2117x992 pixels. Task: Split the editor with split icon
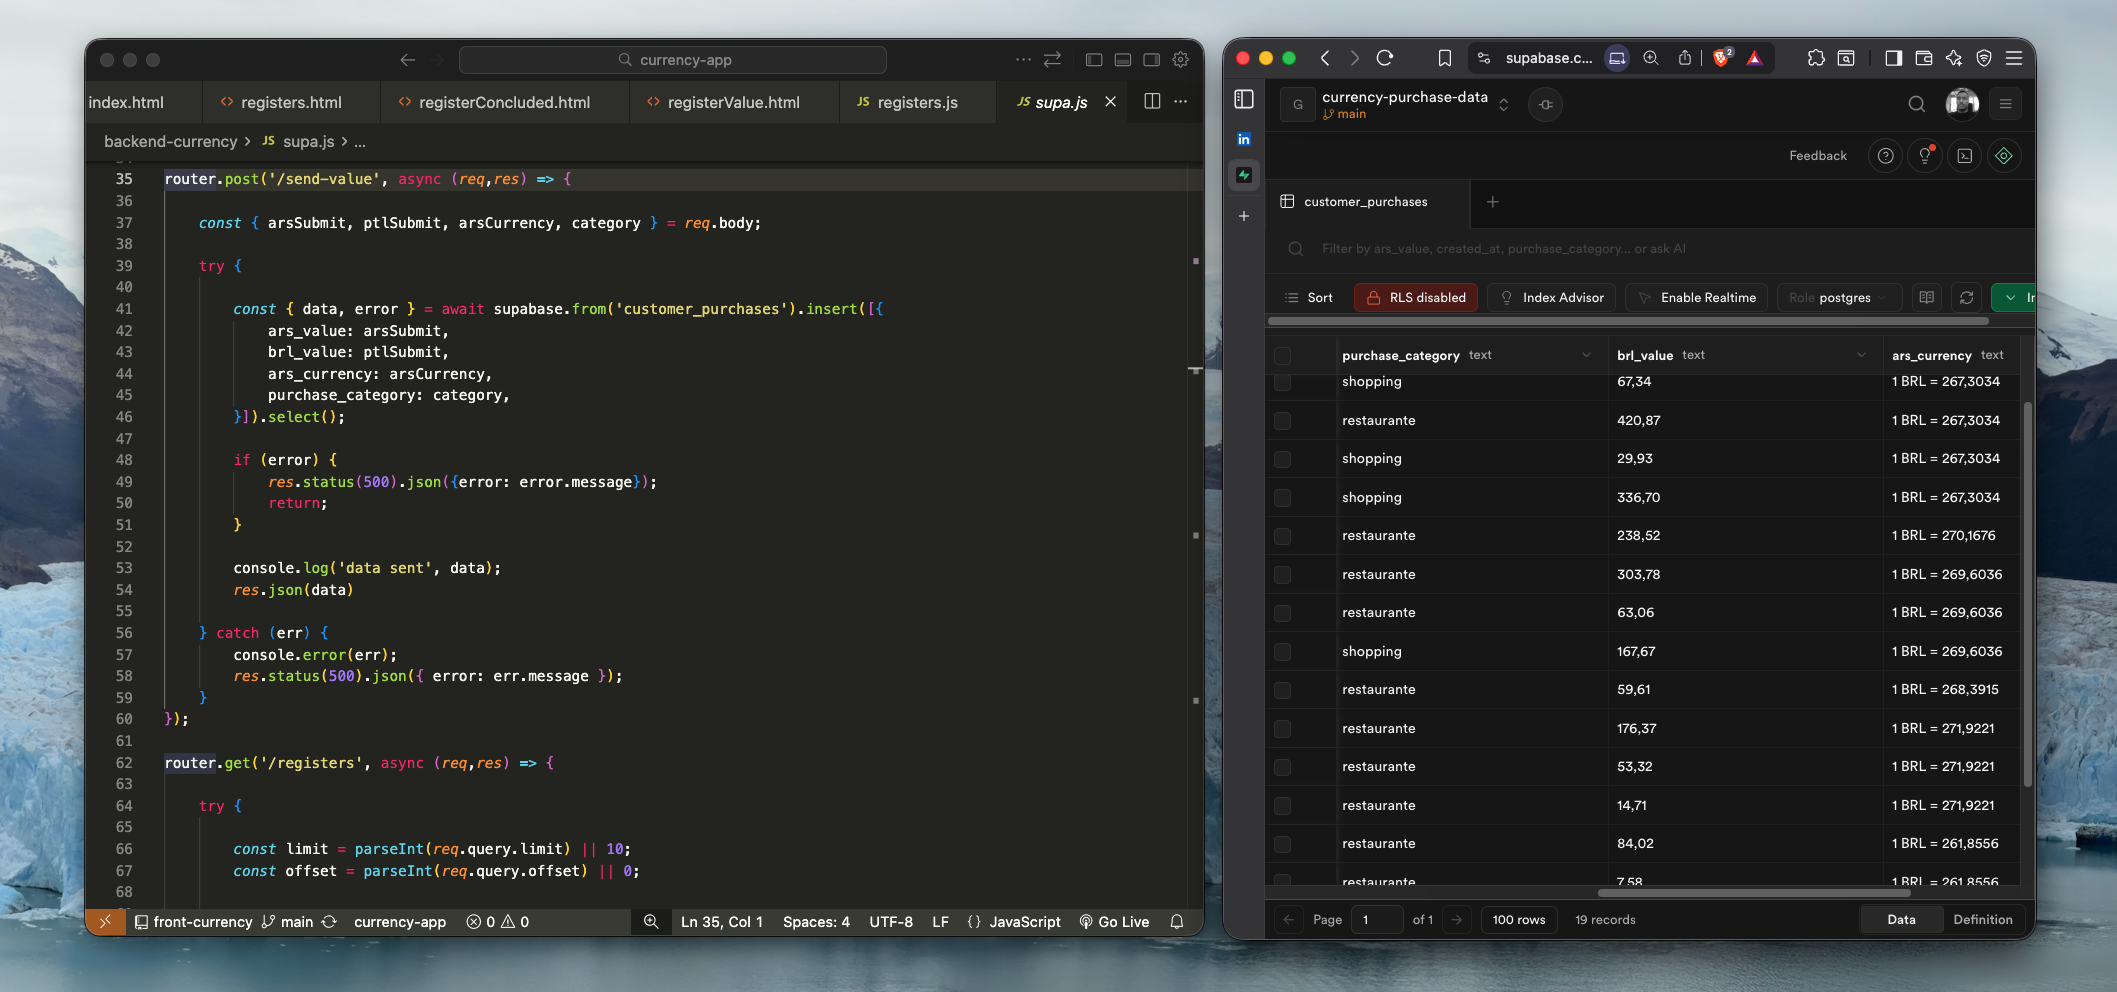tap(1152, 101)
